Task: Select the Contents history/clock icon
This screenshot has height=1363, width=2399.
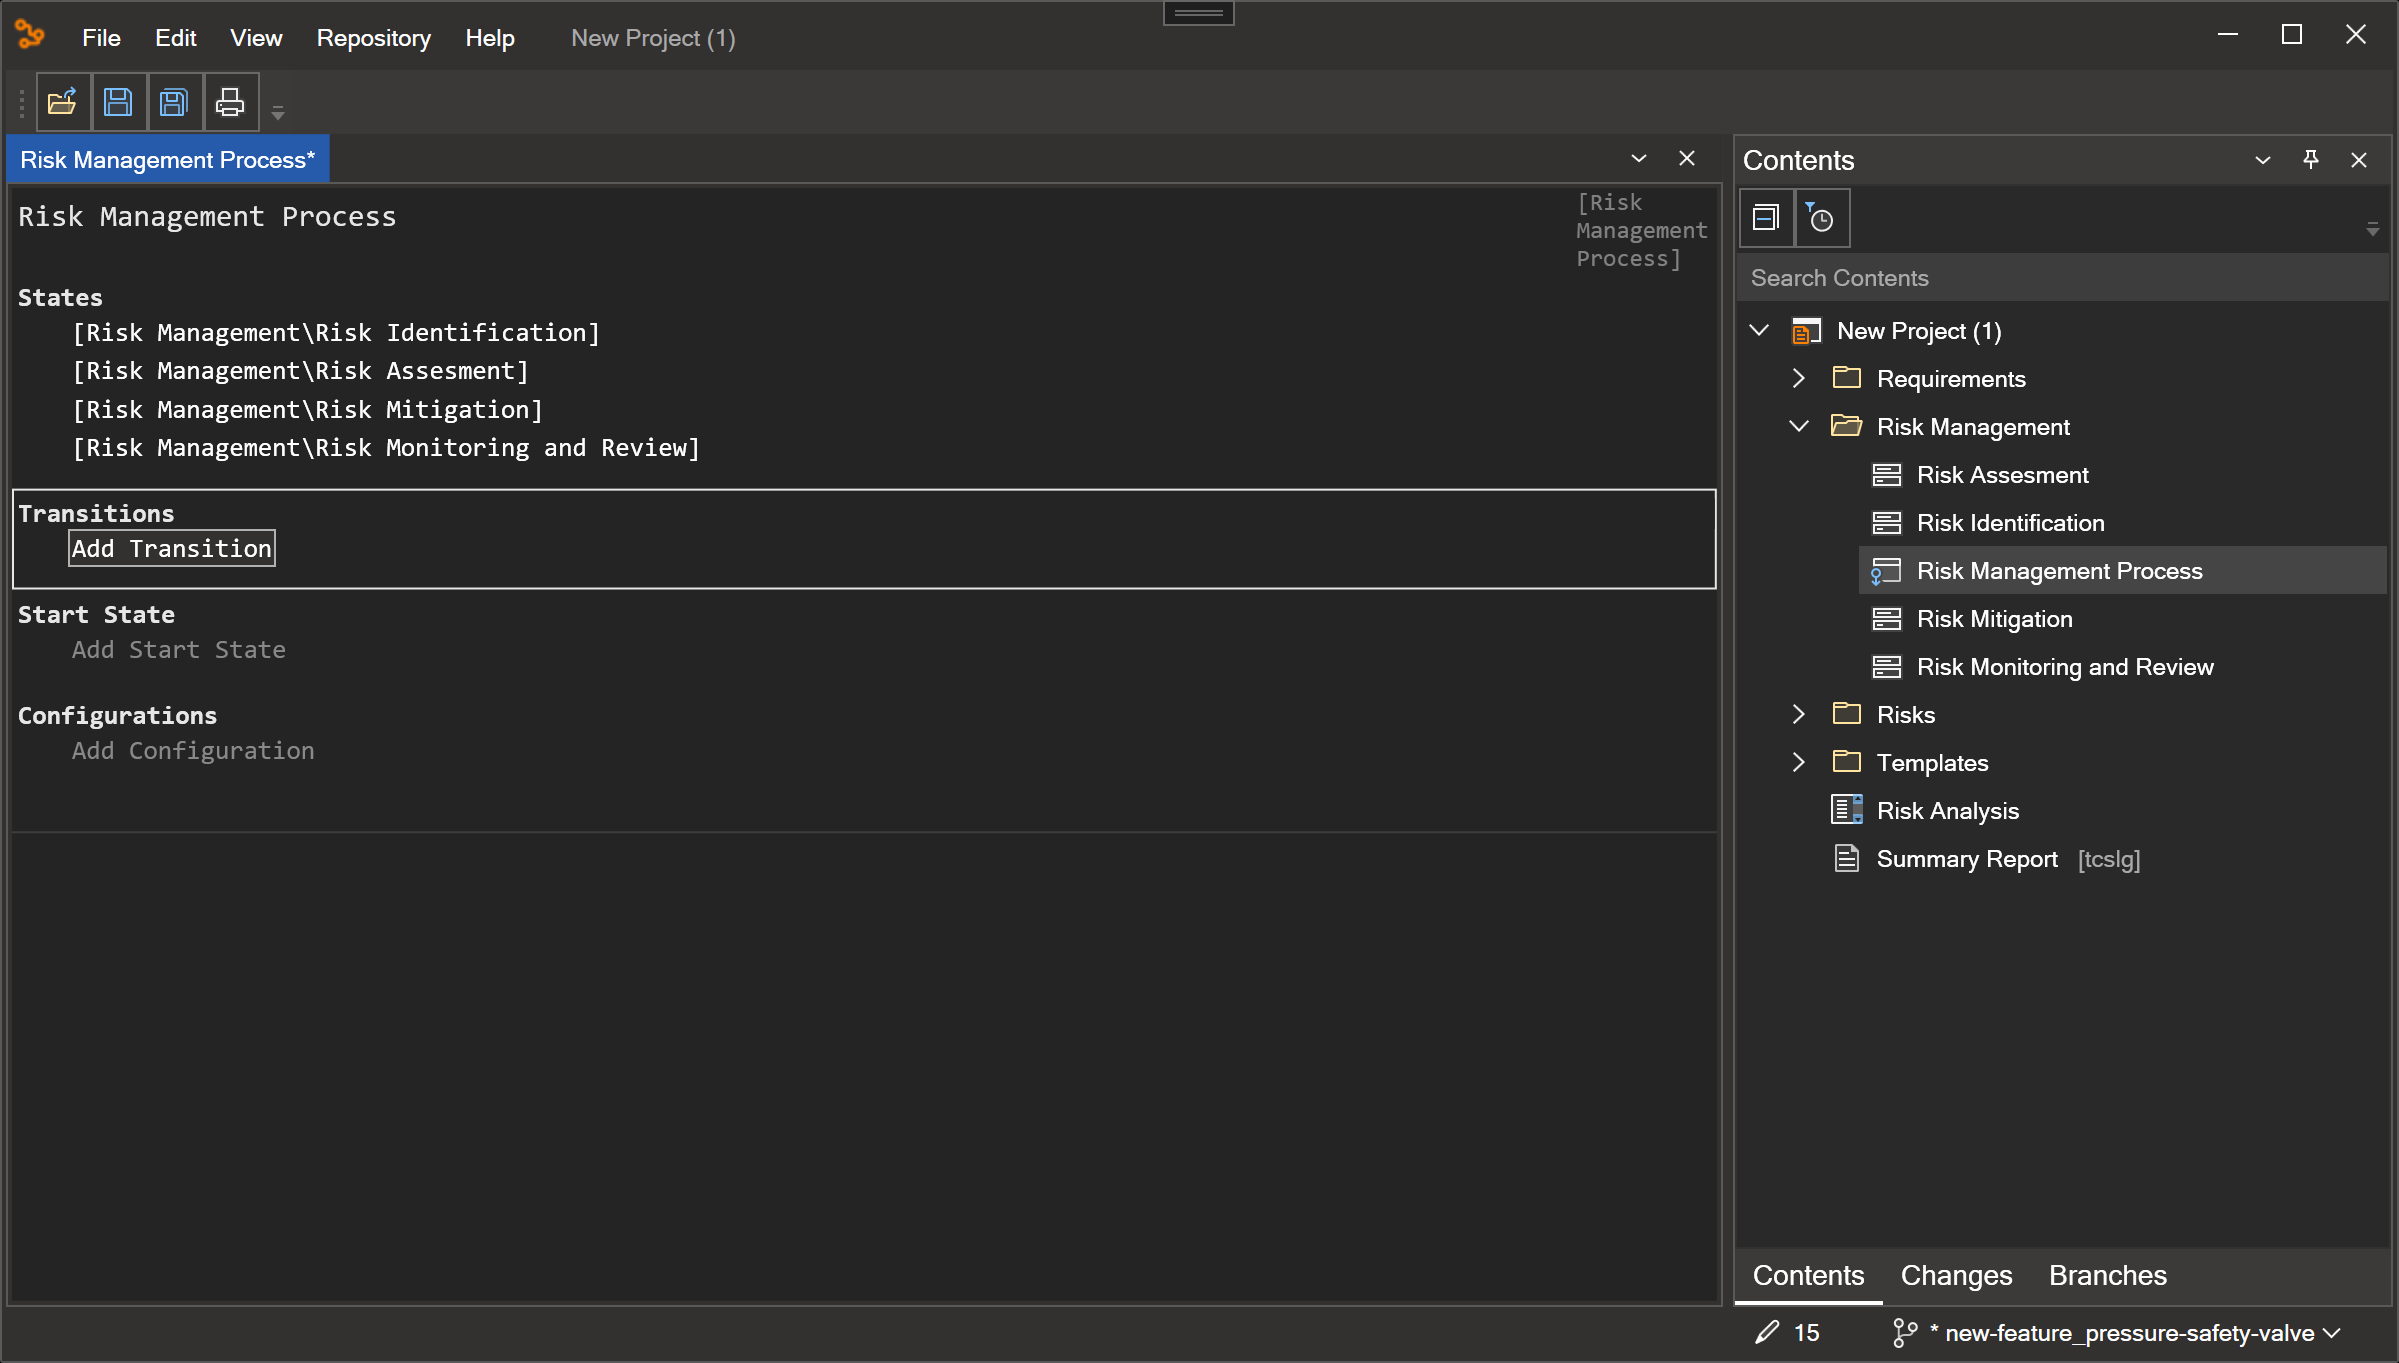Action: (1821, 218)
